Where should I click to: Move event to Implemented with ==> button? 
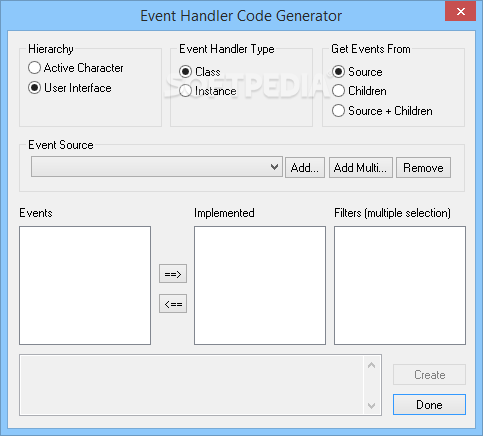tap(173, 274)
